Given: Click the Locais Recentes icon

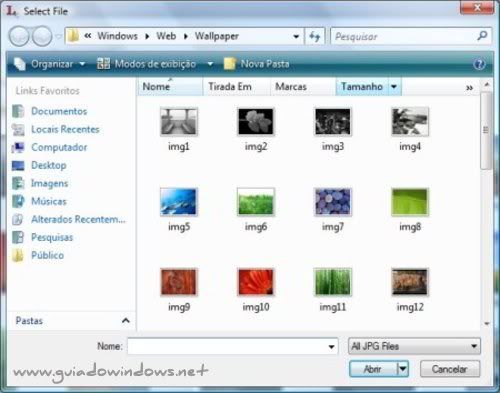Looking at the screenshot, I should tap(18, 129).
